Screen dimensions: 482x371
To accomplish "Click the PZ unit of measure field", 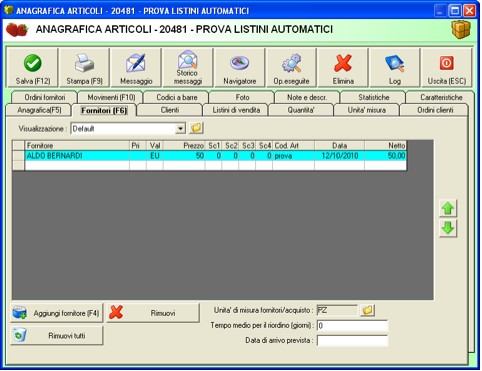I will [x=337, y=310].
